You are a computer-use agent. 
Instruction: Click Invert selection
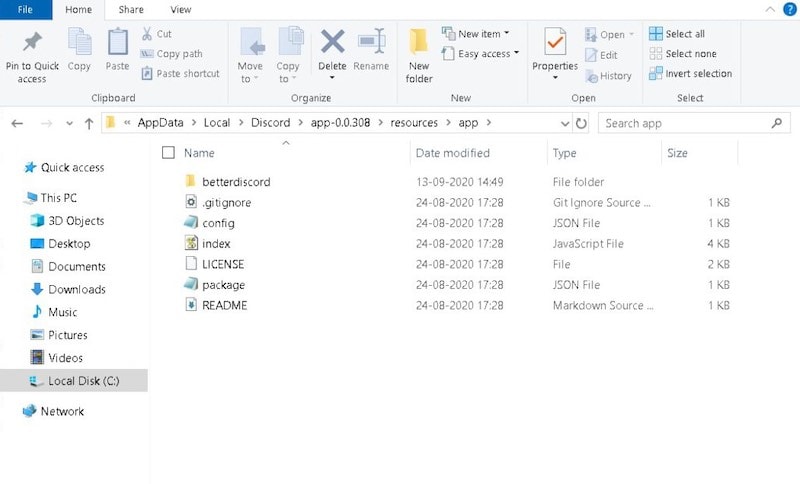[x=690, y=73]
